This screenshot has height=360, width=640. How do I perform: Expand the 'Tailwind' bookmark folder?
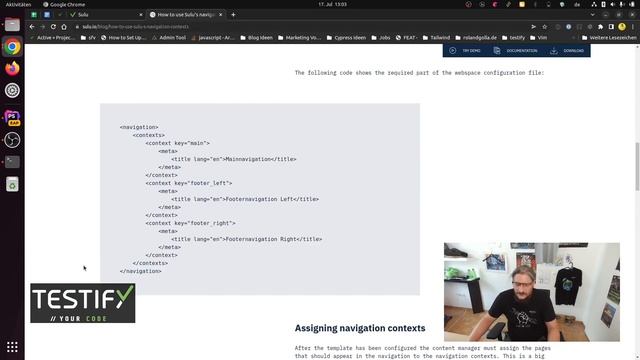pos(436,38)
